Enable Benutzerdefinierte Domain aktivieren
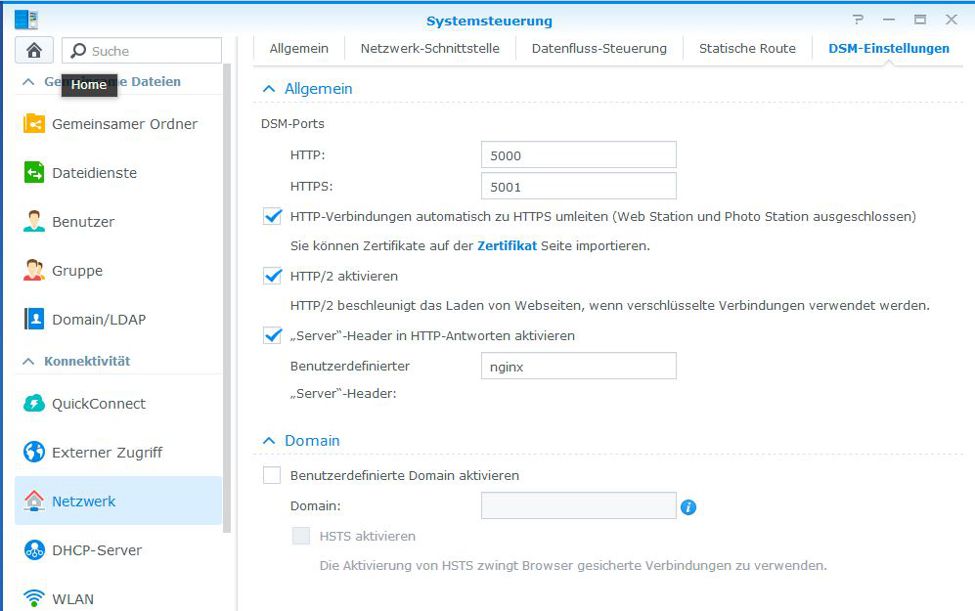Viewport: 975px width, 611px height. tap(271, 476)
